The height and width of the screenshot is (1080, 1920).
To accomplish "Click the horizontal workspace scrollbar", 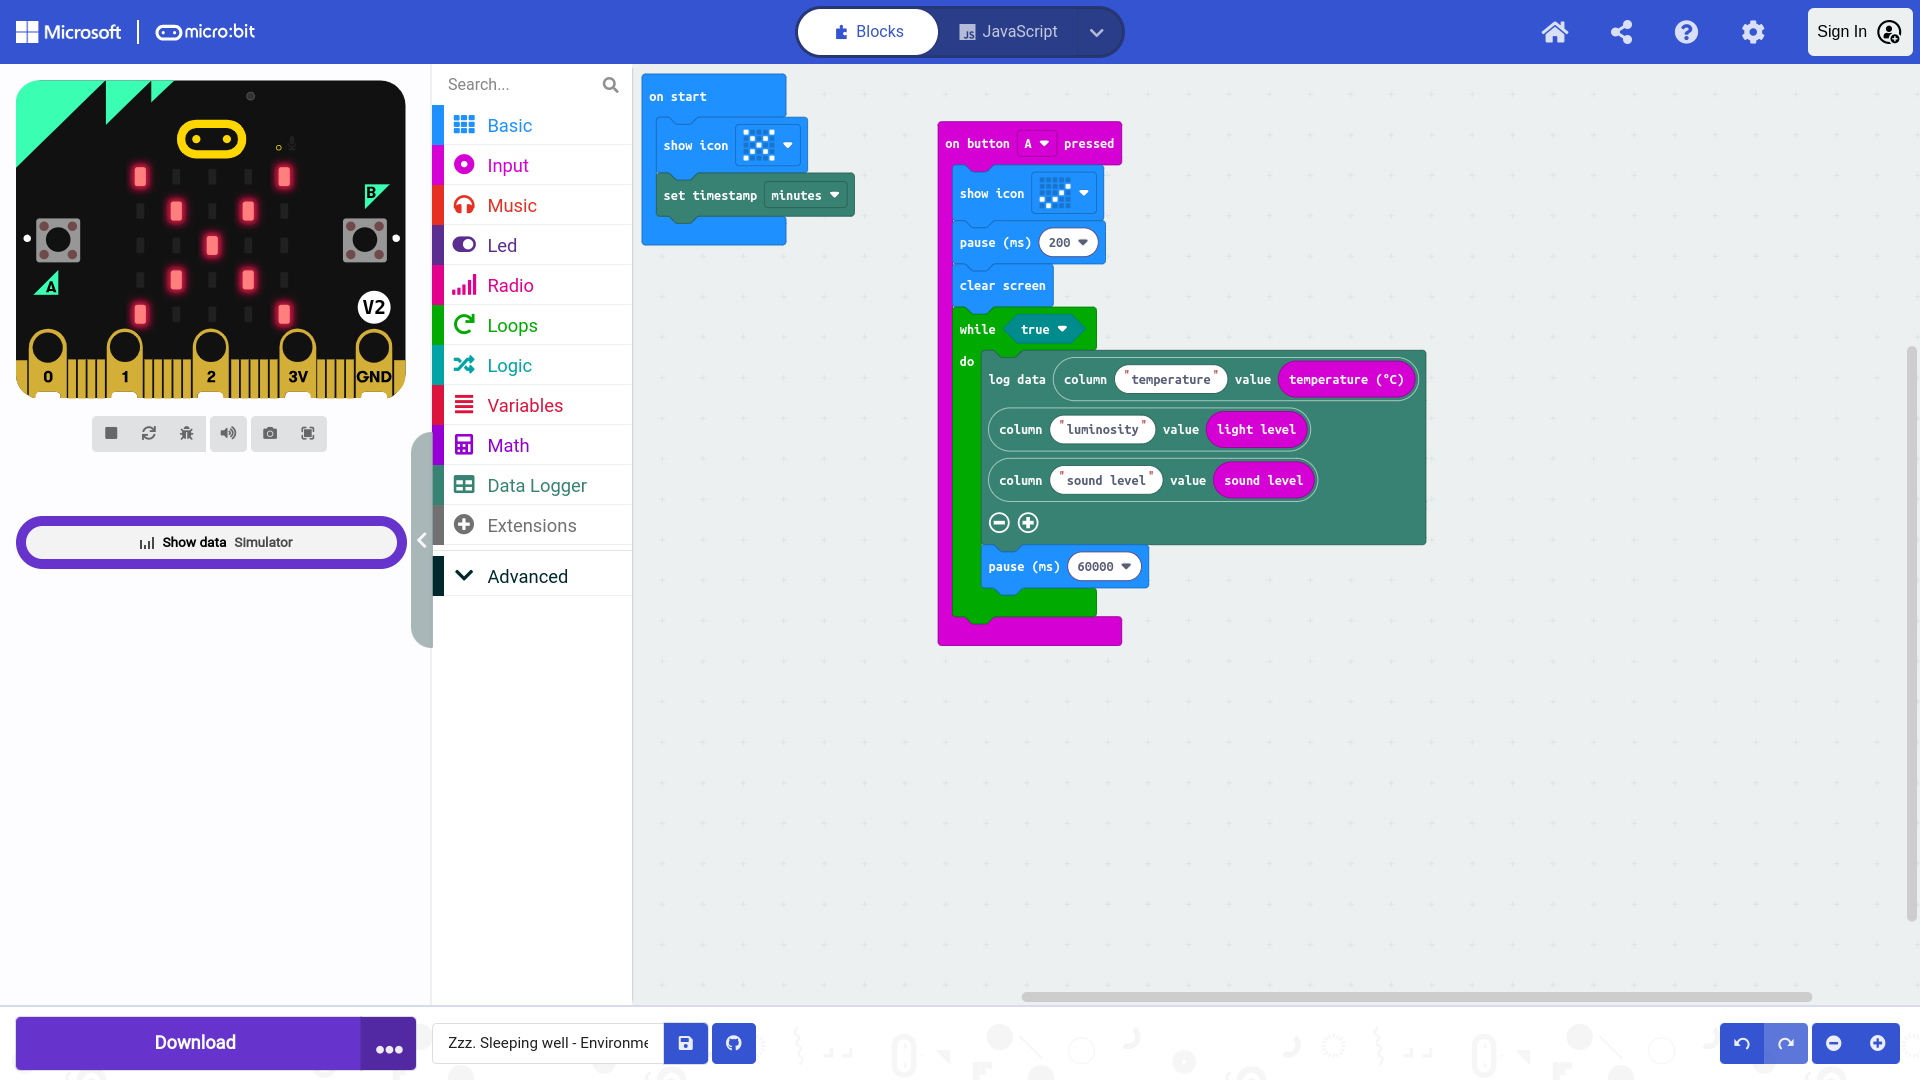I will tap(1416, 996).
